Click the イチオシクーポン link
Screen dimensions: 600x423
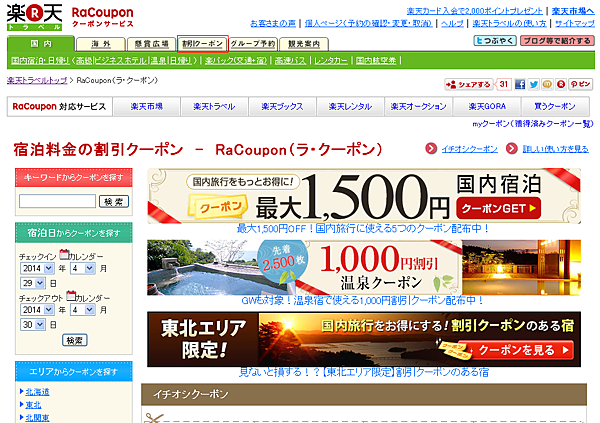click(x=470, y=149)
